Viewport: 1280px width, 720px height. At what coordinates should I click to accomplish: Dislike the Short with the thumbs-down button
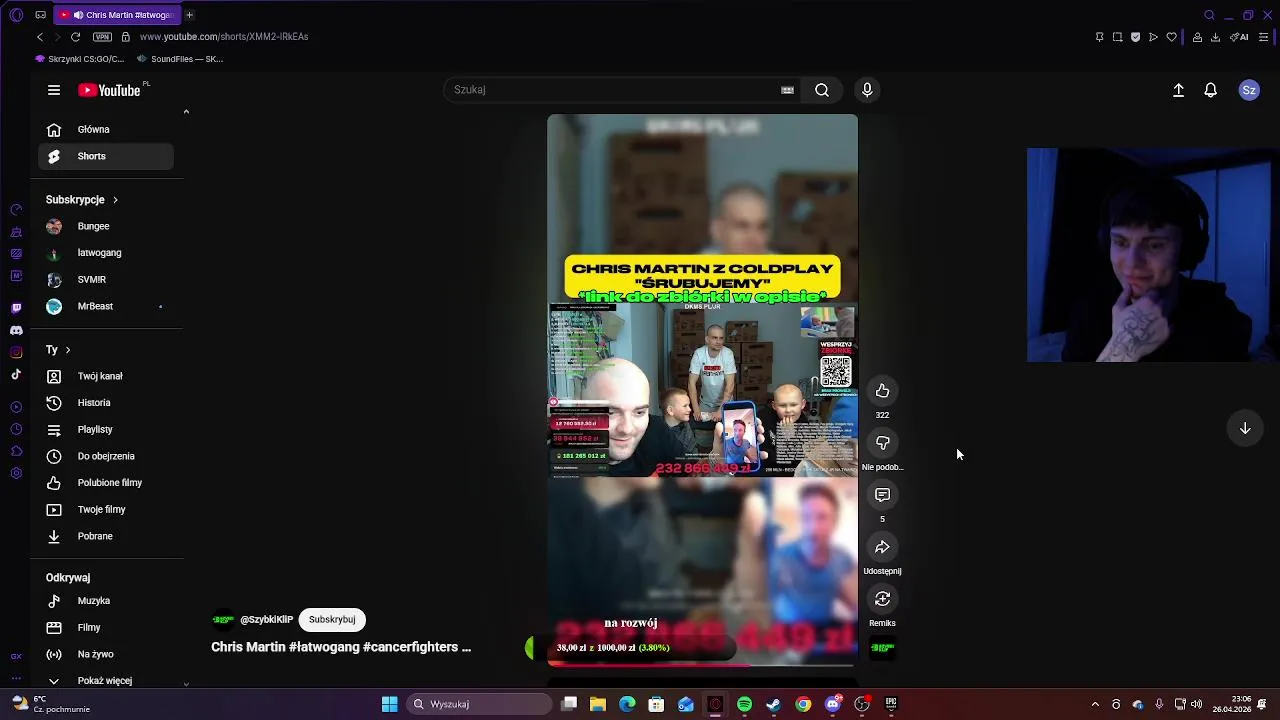882,443
